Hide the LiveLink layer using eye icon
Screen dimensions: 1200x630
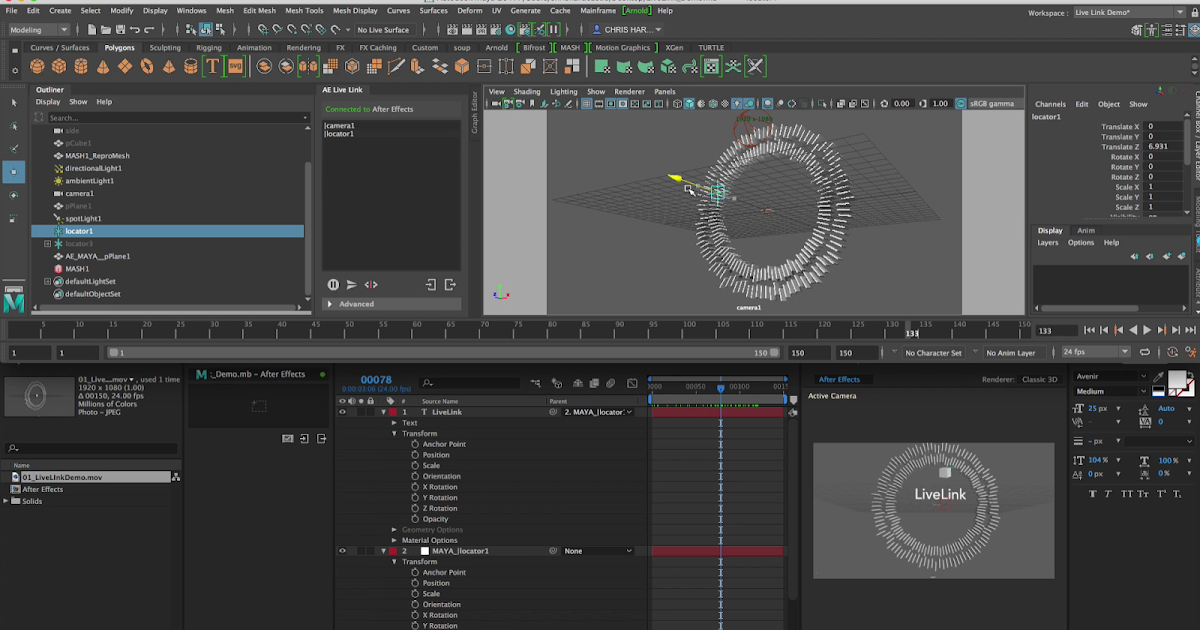click(343, 412)
